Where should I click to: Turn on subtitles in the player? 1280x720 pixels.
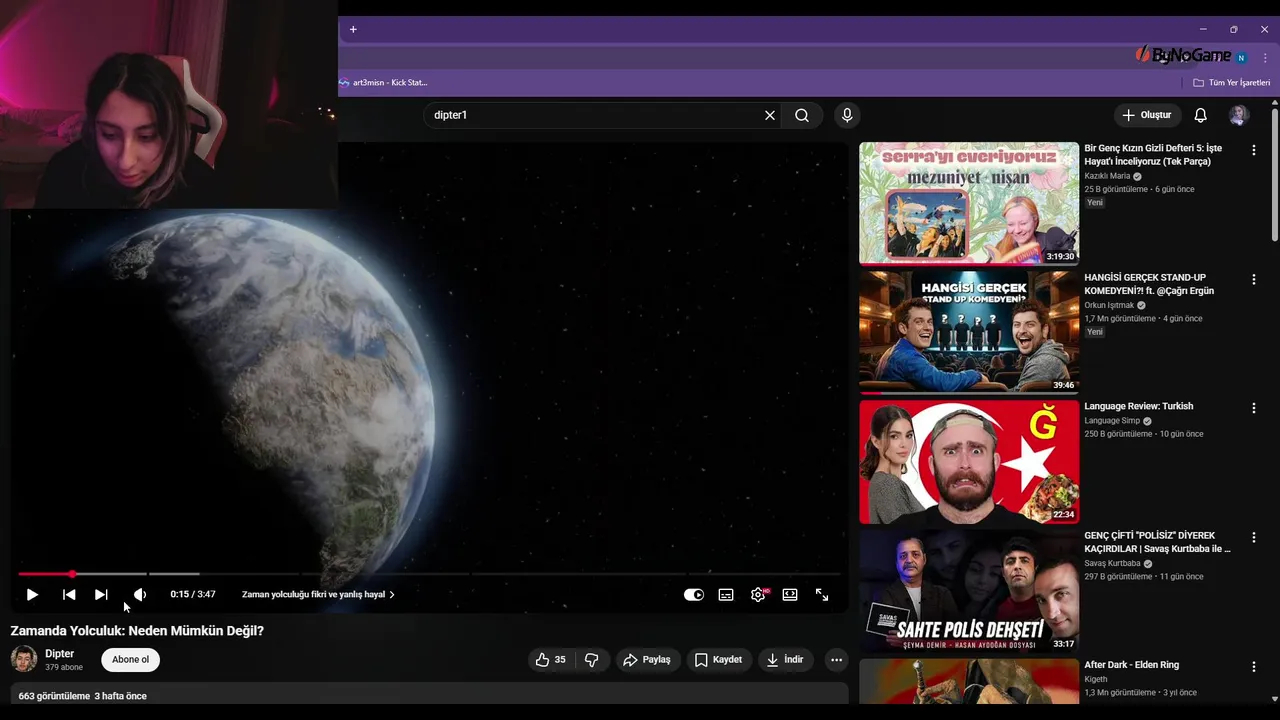726,594
